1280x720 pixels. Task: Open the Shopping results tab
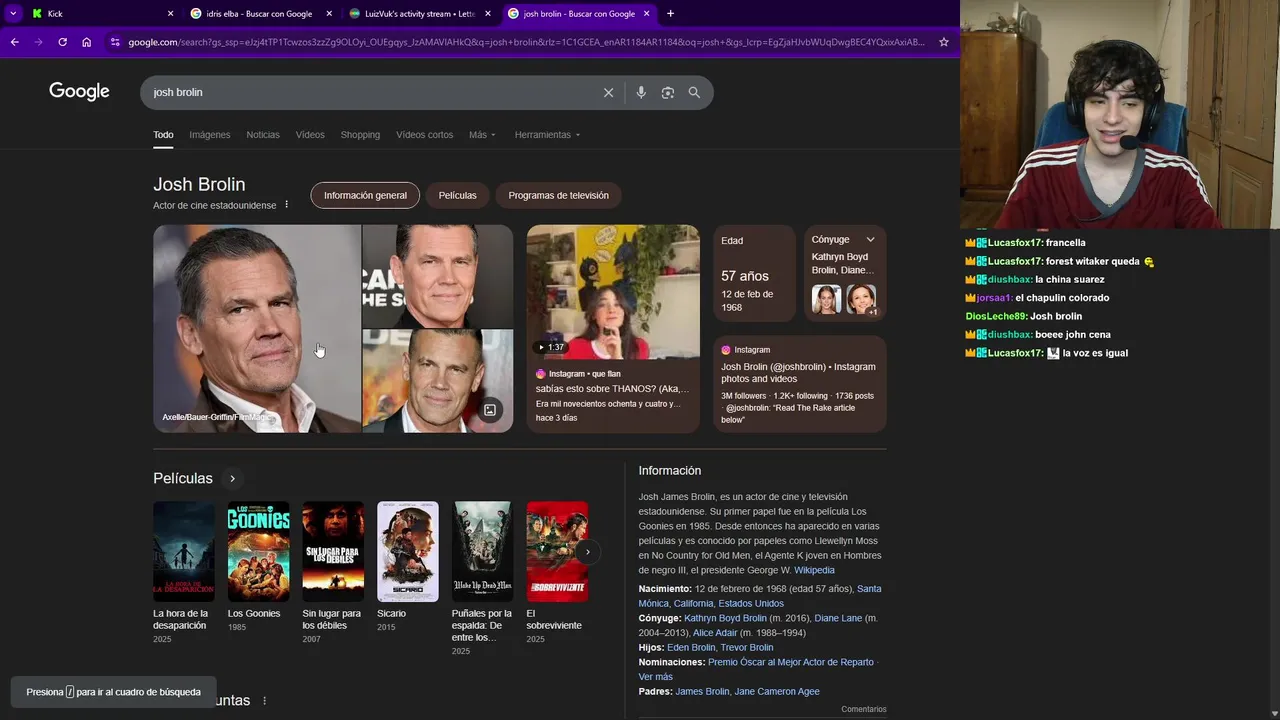click(x=360, y=135)
